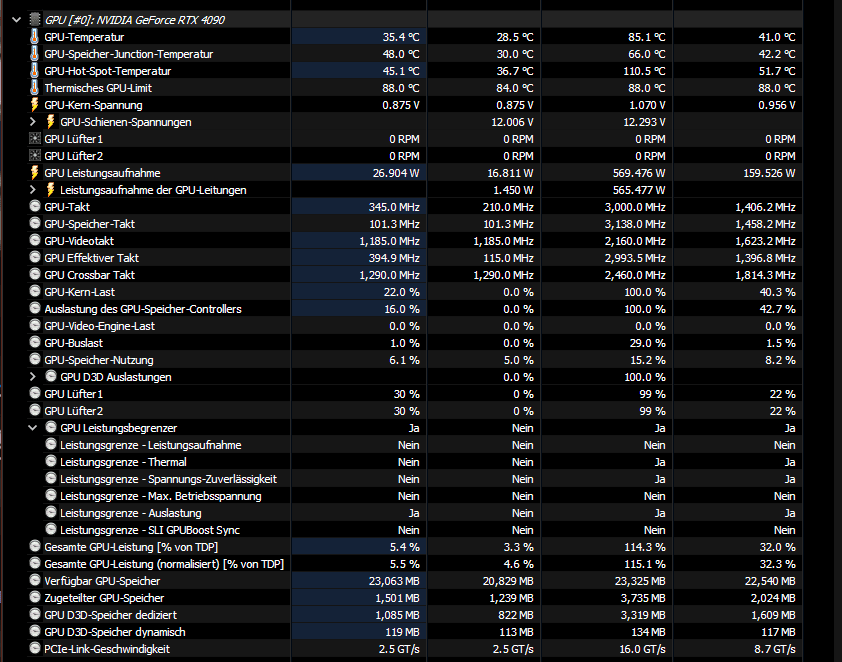
Task: Select GPU-Hot-Spot-Temperatur label
Action: click(107, 71)
